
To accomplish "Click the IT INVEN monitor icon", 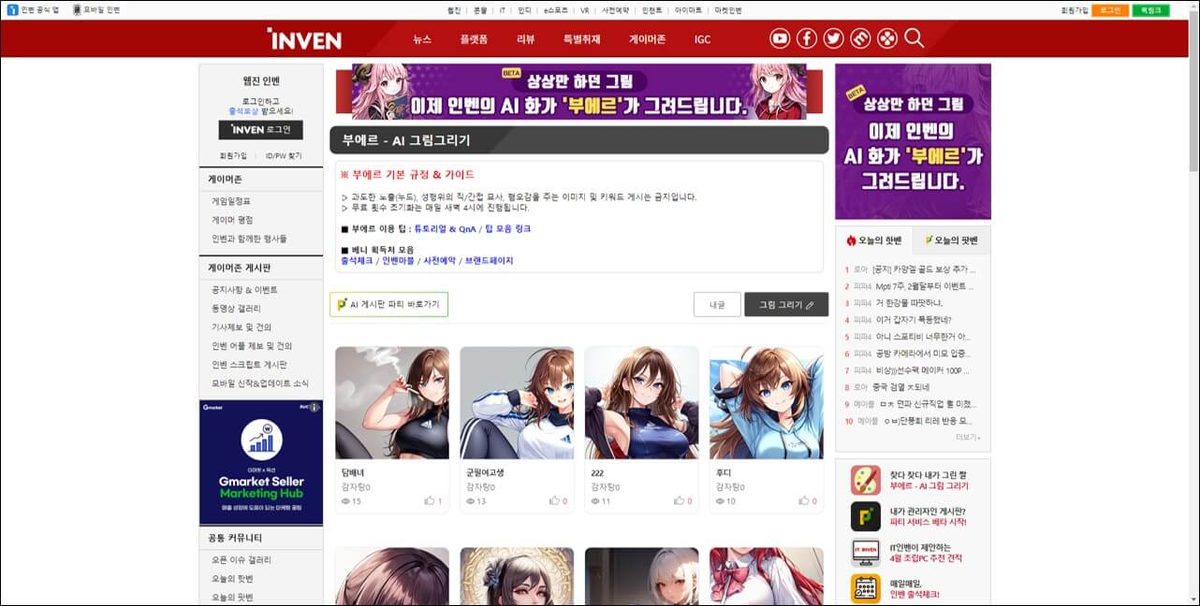I will 865,552.
